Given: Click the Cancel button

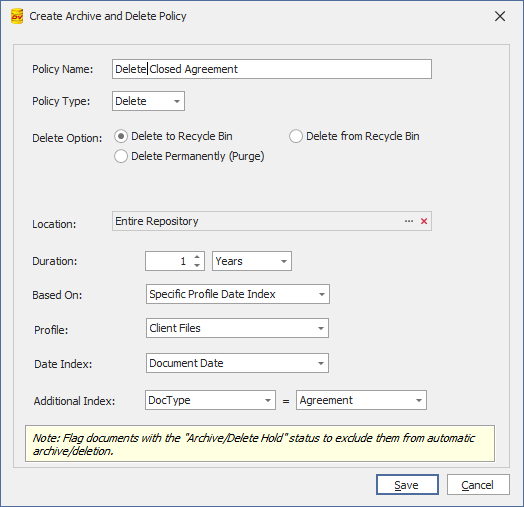Looking at the screenshot, I should [478, 485].
